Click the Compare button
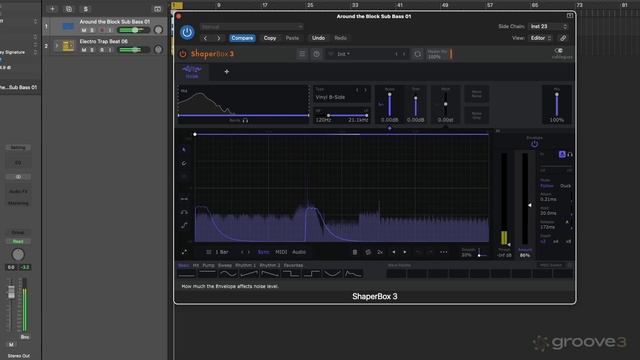Image resolution: width=640 pixels, height=360 pixels. coord(242,38)
